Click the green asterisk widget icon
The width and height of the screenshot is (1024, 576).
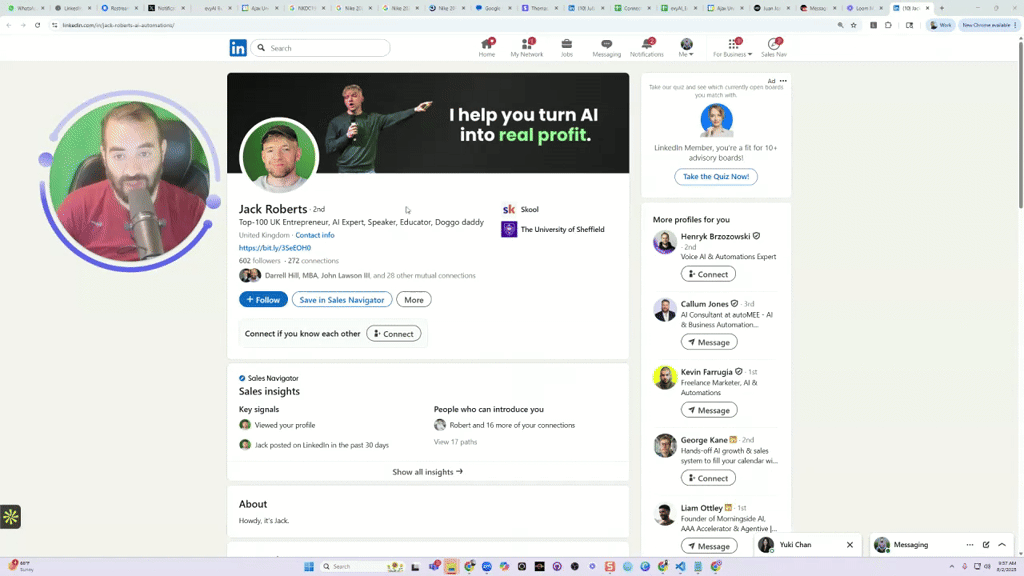click(x=10, y=517)
